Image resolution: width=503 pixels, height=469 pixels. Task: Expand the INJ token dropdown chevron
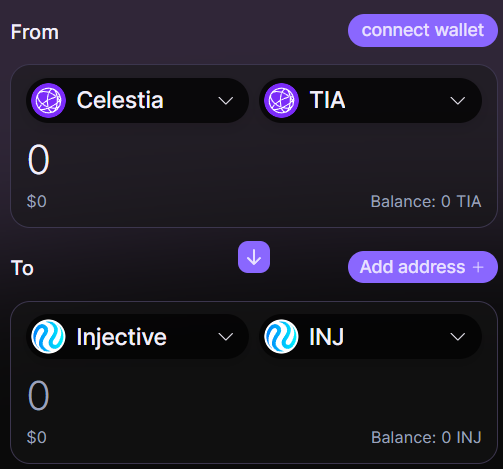pos(458,337)
